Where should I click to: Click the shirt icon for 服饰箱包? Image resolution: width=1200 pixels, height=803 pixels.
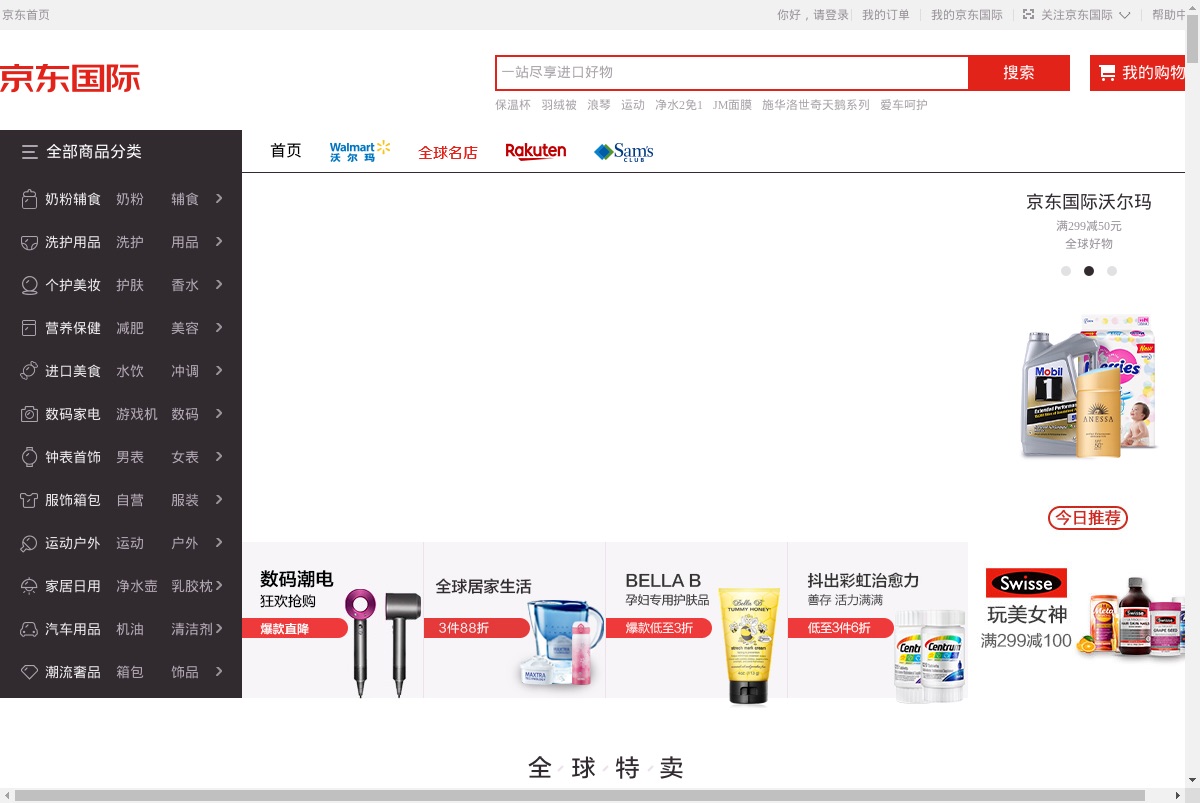click(x=30, y=500)
